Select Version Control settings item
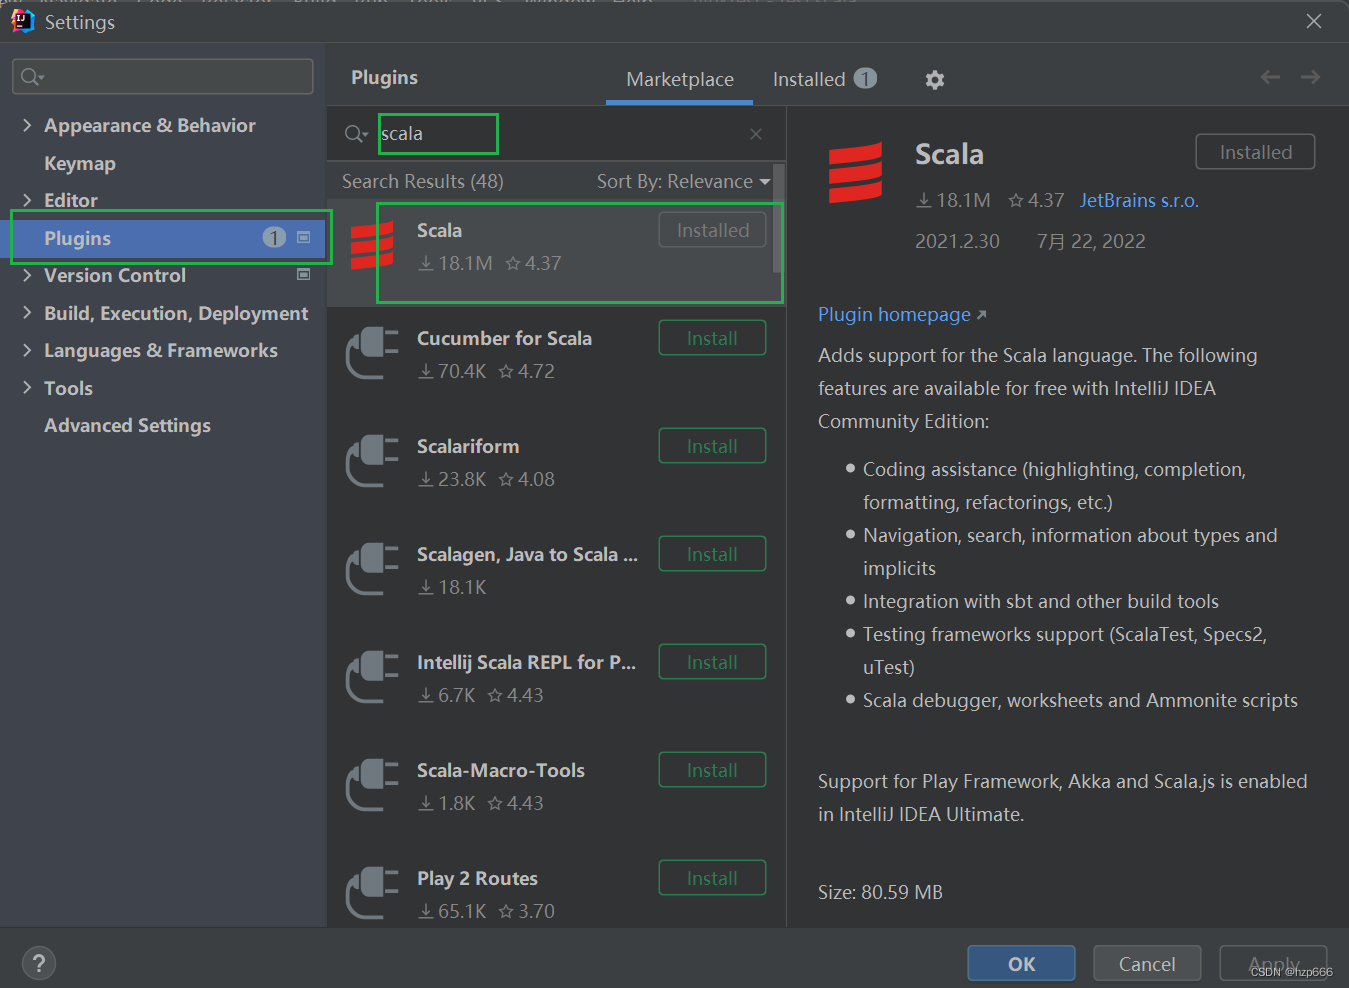This screenshot has width=1349, height=988. coord(115,275)
